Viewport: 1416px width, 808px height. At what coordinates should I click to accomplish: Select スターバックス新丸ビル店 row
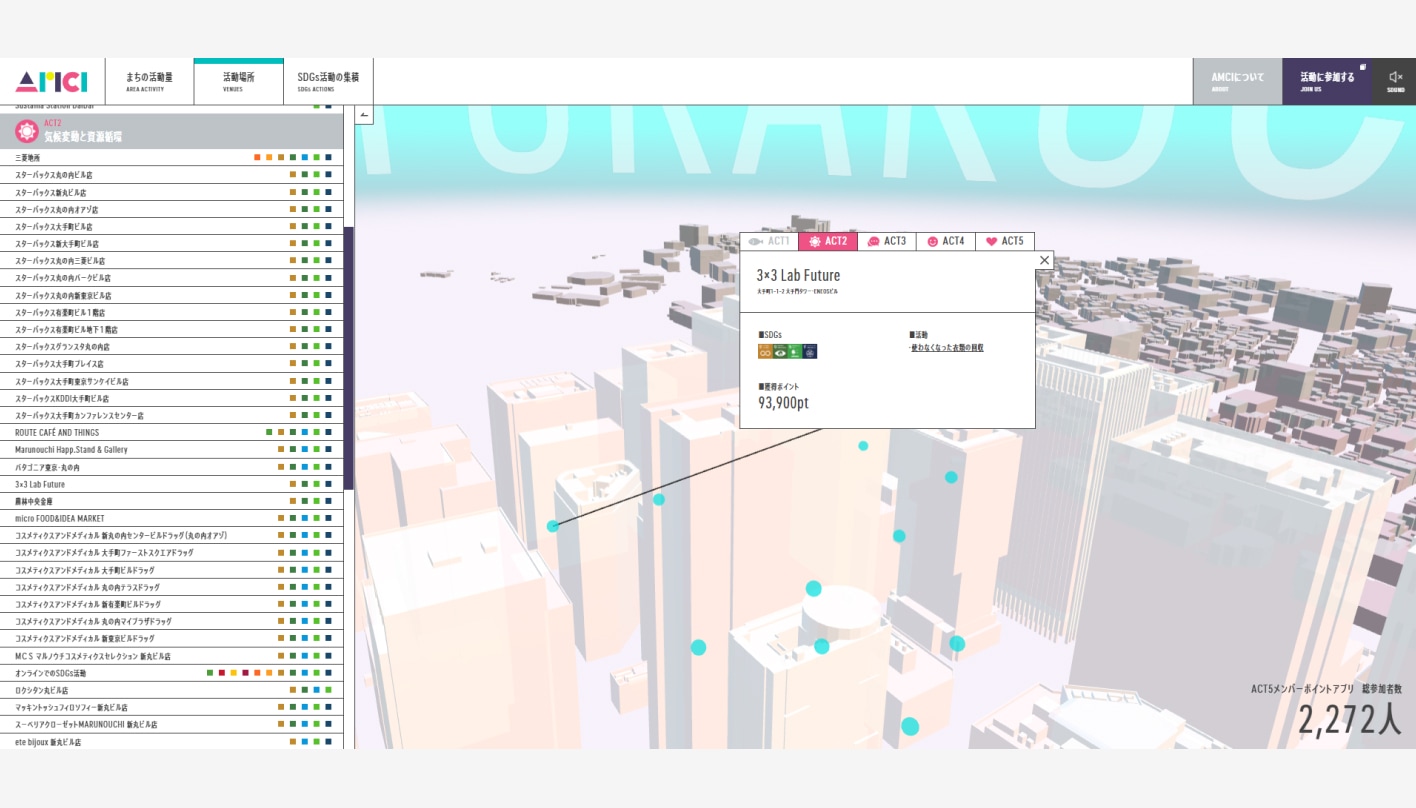pos(172,192)
